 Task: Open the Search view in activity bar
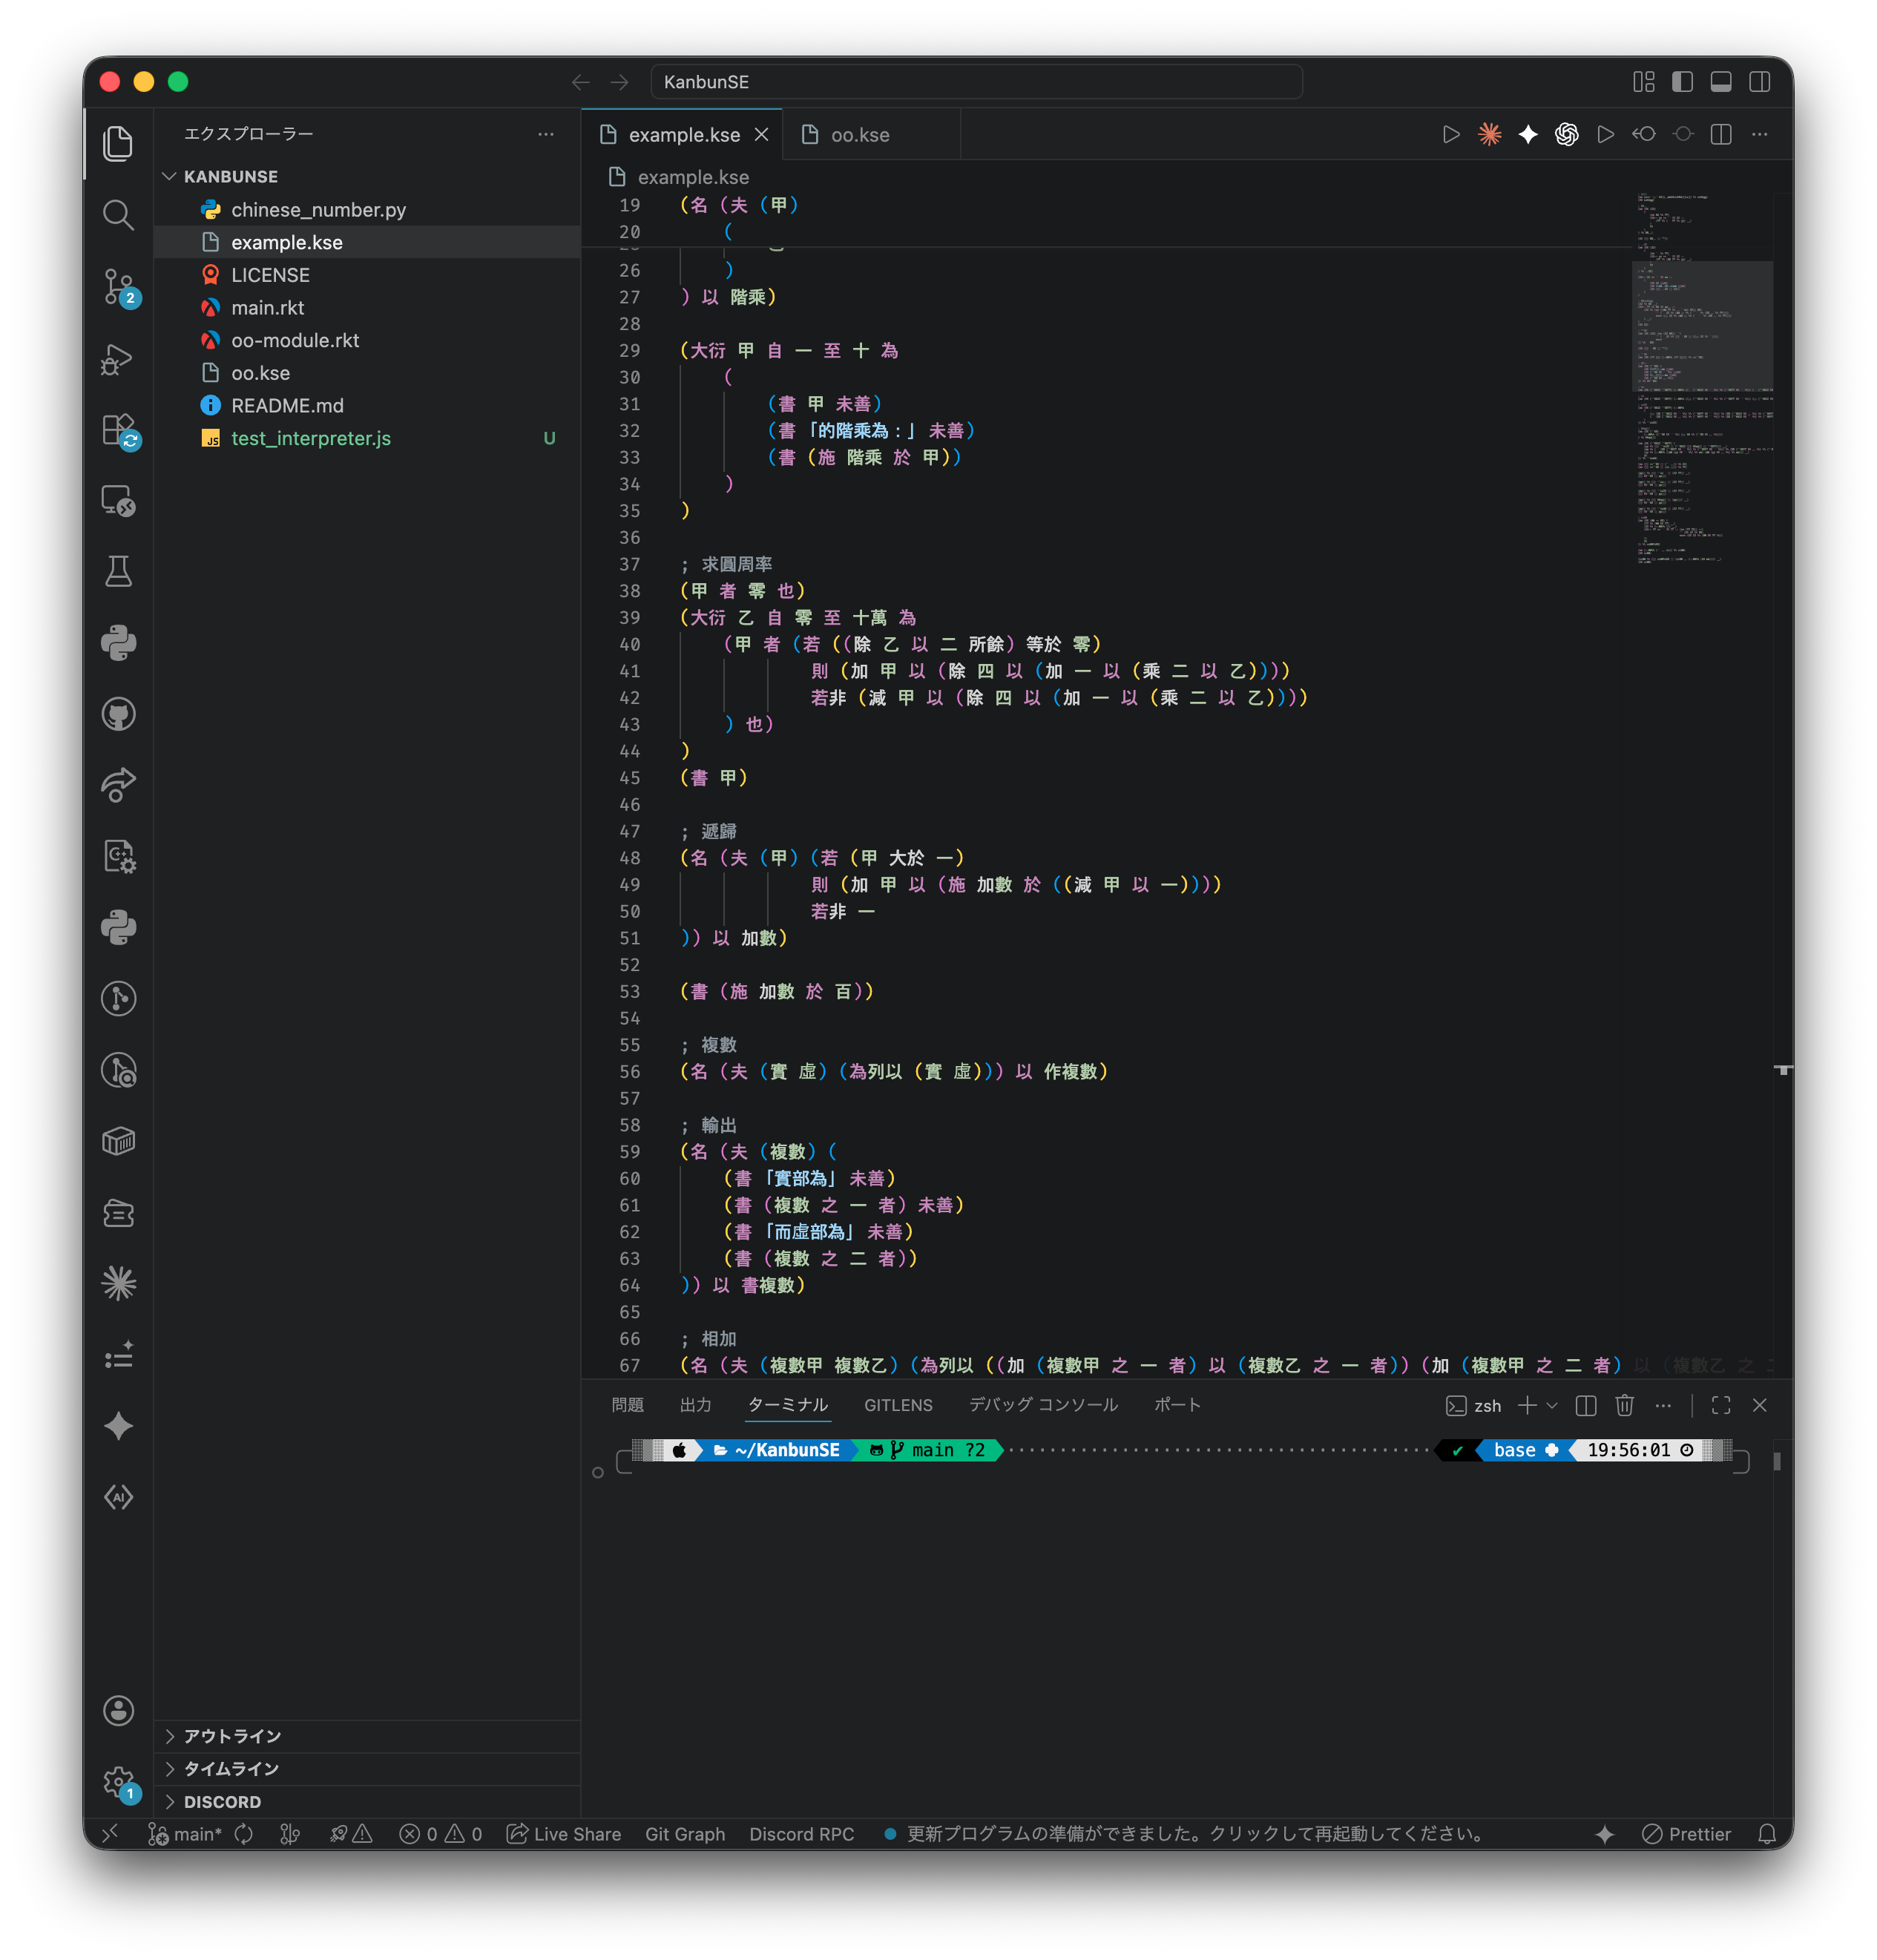tap(118, 215)
